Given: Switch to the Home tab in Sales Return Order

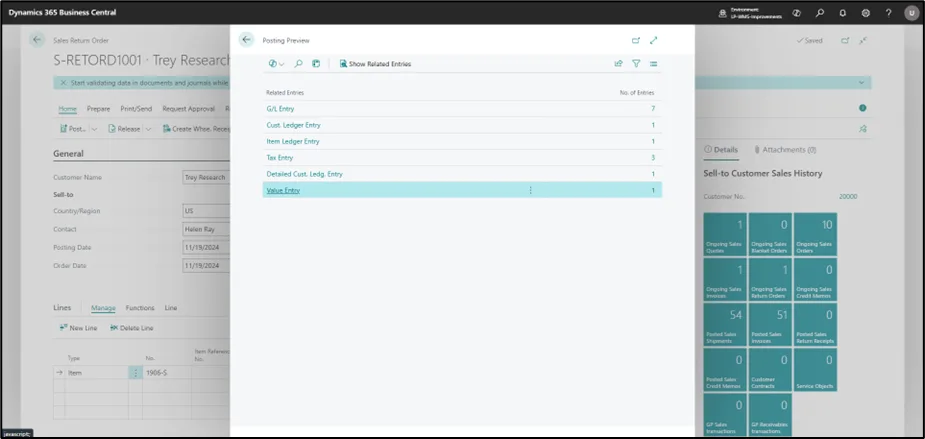Looking at the screenshot, I should click(67, 109).
